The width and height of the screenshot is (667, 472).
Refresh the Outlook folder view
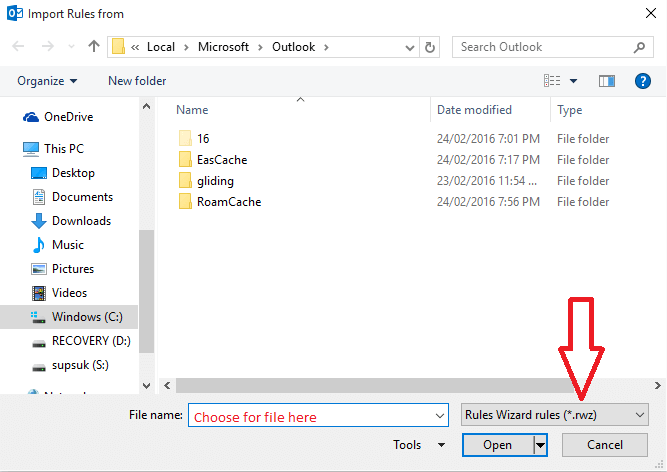(430, 47)
